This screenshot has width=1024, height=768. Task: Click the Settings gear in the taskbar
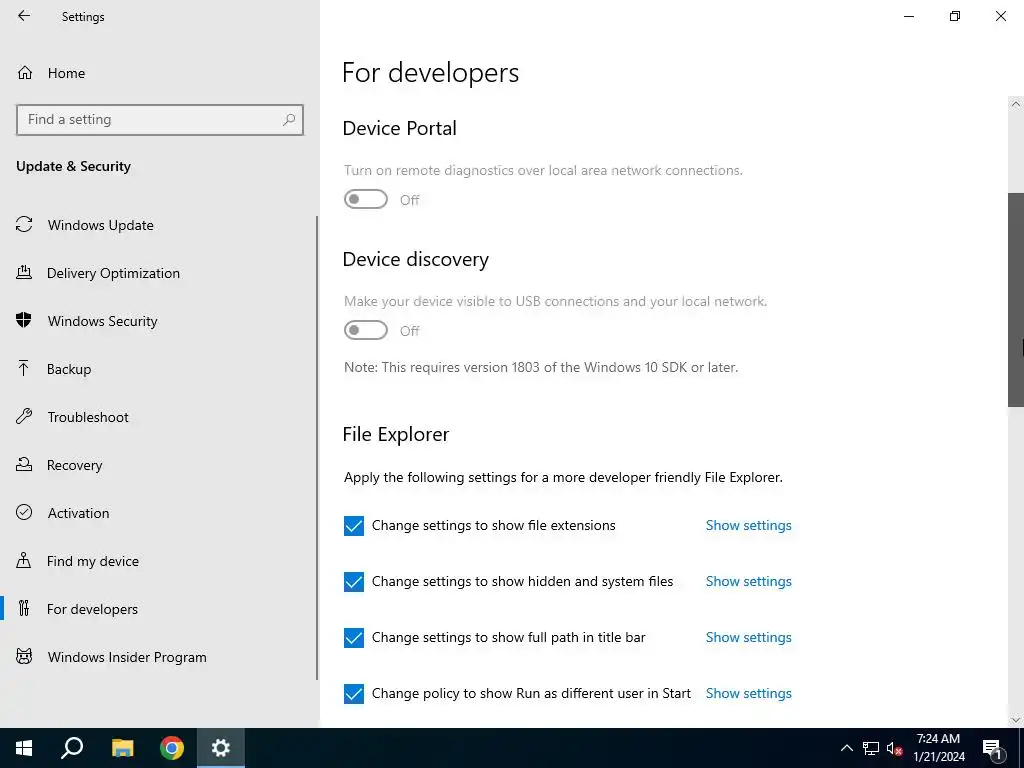221,748
